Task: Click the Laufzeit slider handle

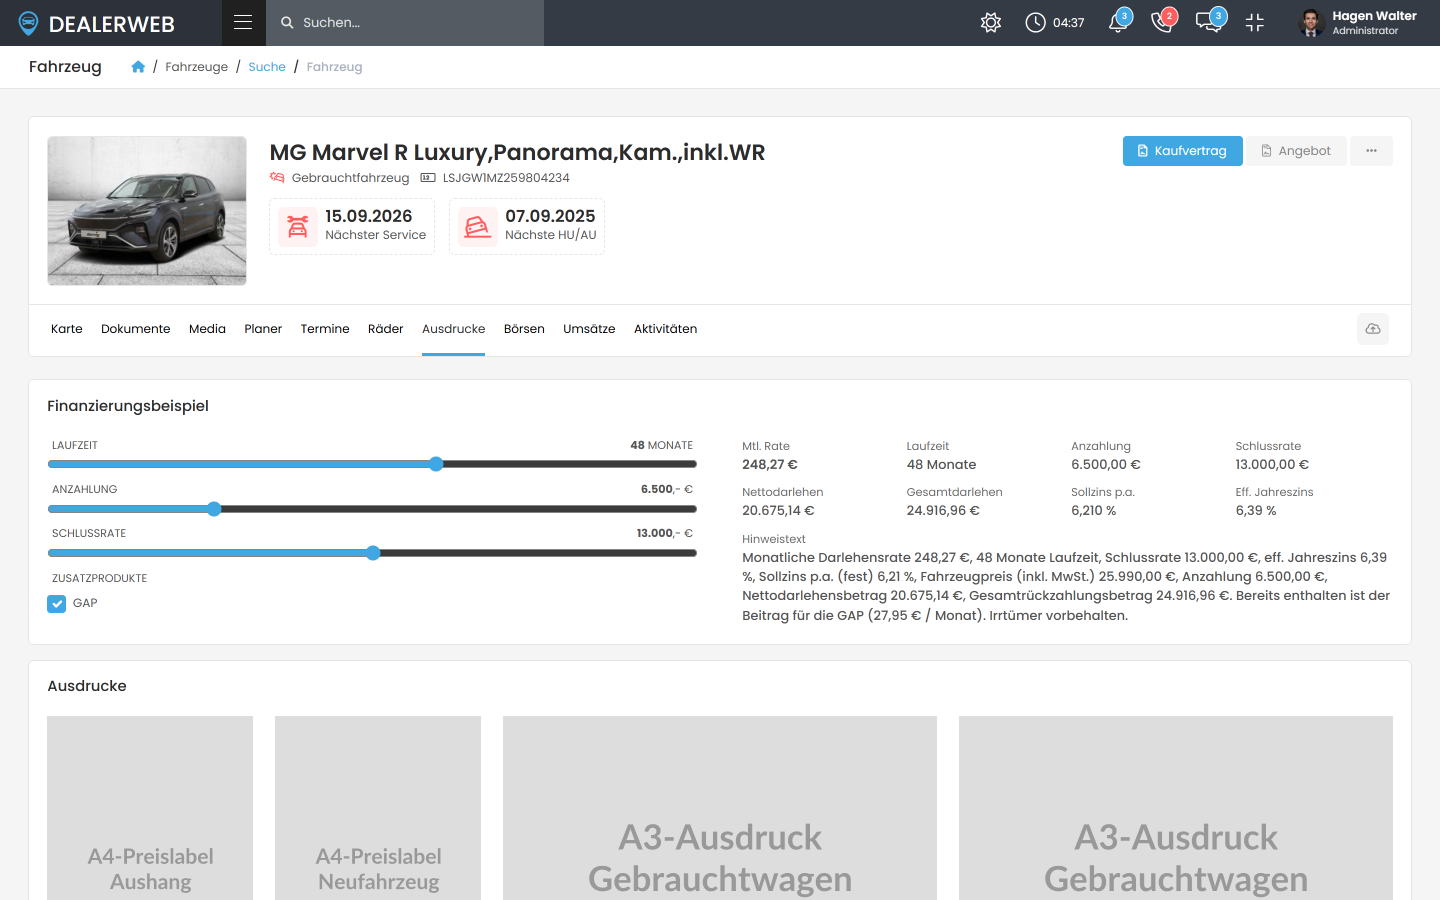Action: click(436, 464)
